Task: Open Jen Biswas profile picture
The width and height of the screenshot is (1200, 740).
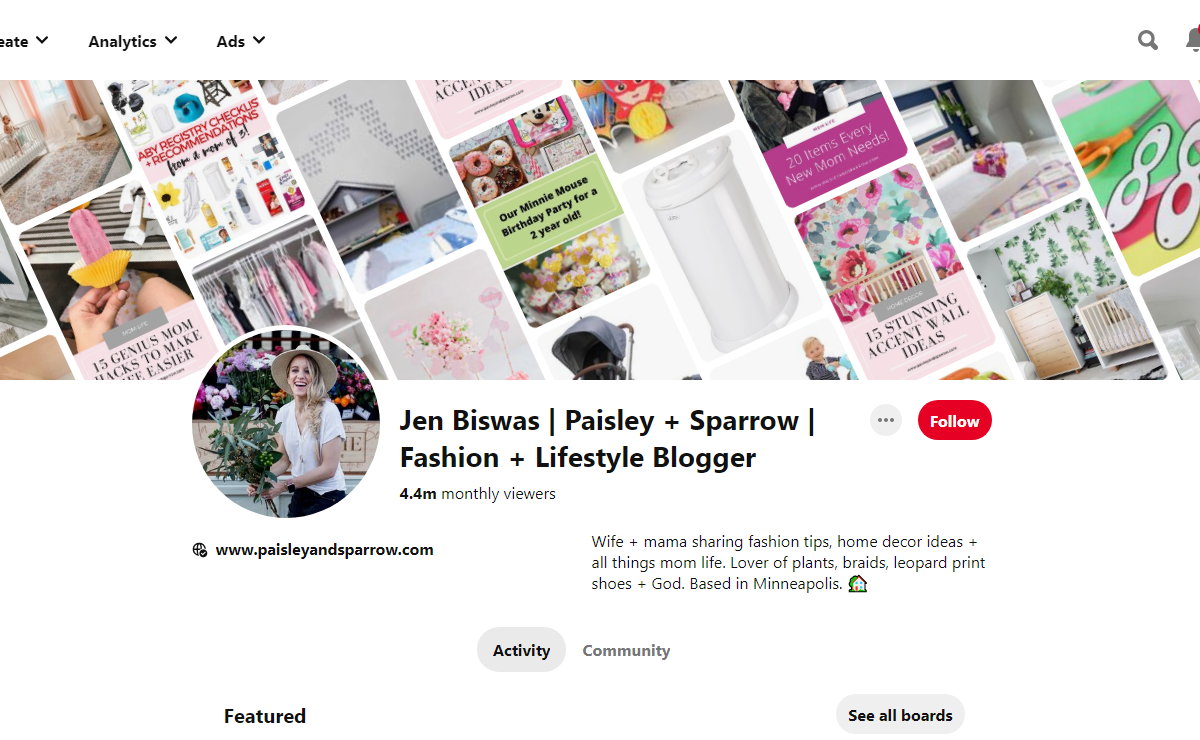Action: point(286,423)
